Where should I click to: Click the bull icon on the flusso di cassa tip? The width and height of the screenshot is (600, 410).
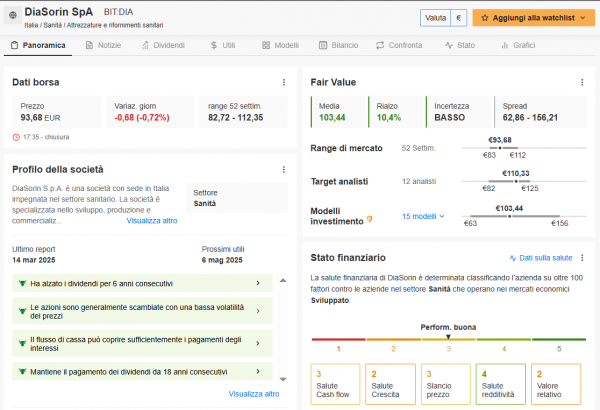click(22, 343)
